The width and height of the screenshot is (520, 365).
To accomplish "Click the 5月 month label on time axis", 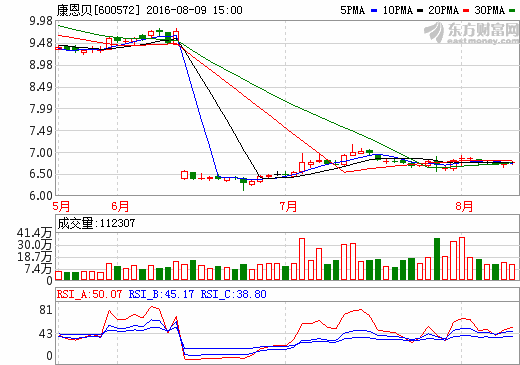I will [x=61, y=206].
